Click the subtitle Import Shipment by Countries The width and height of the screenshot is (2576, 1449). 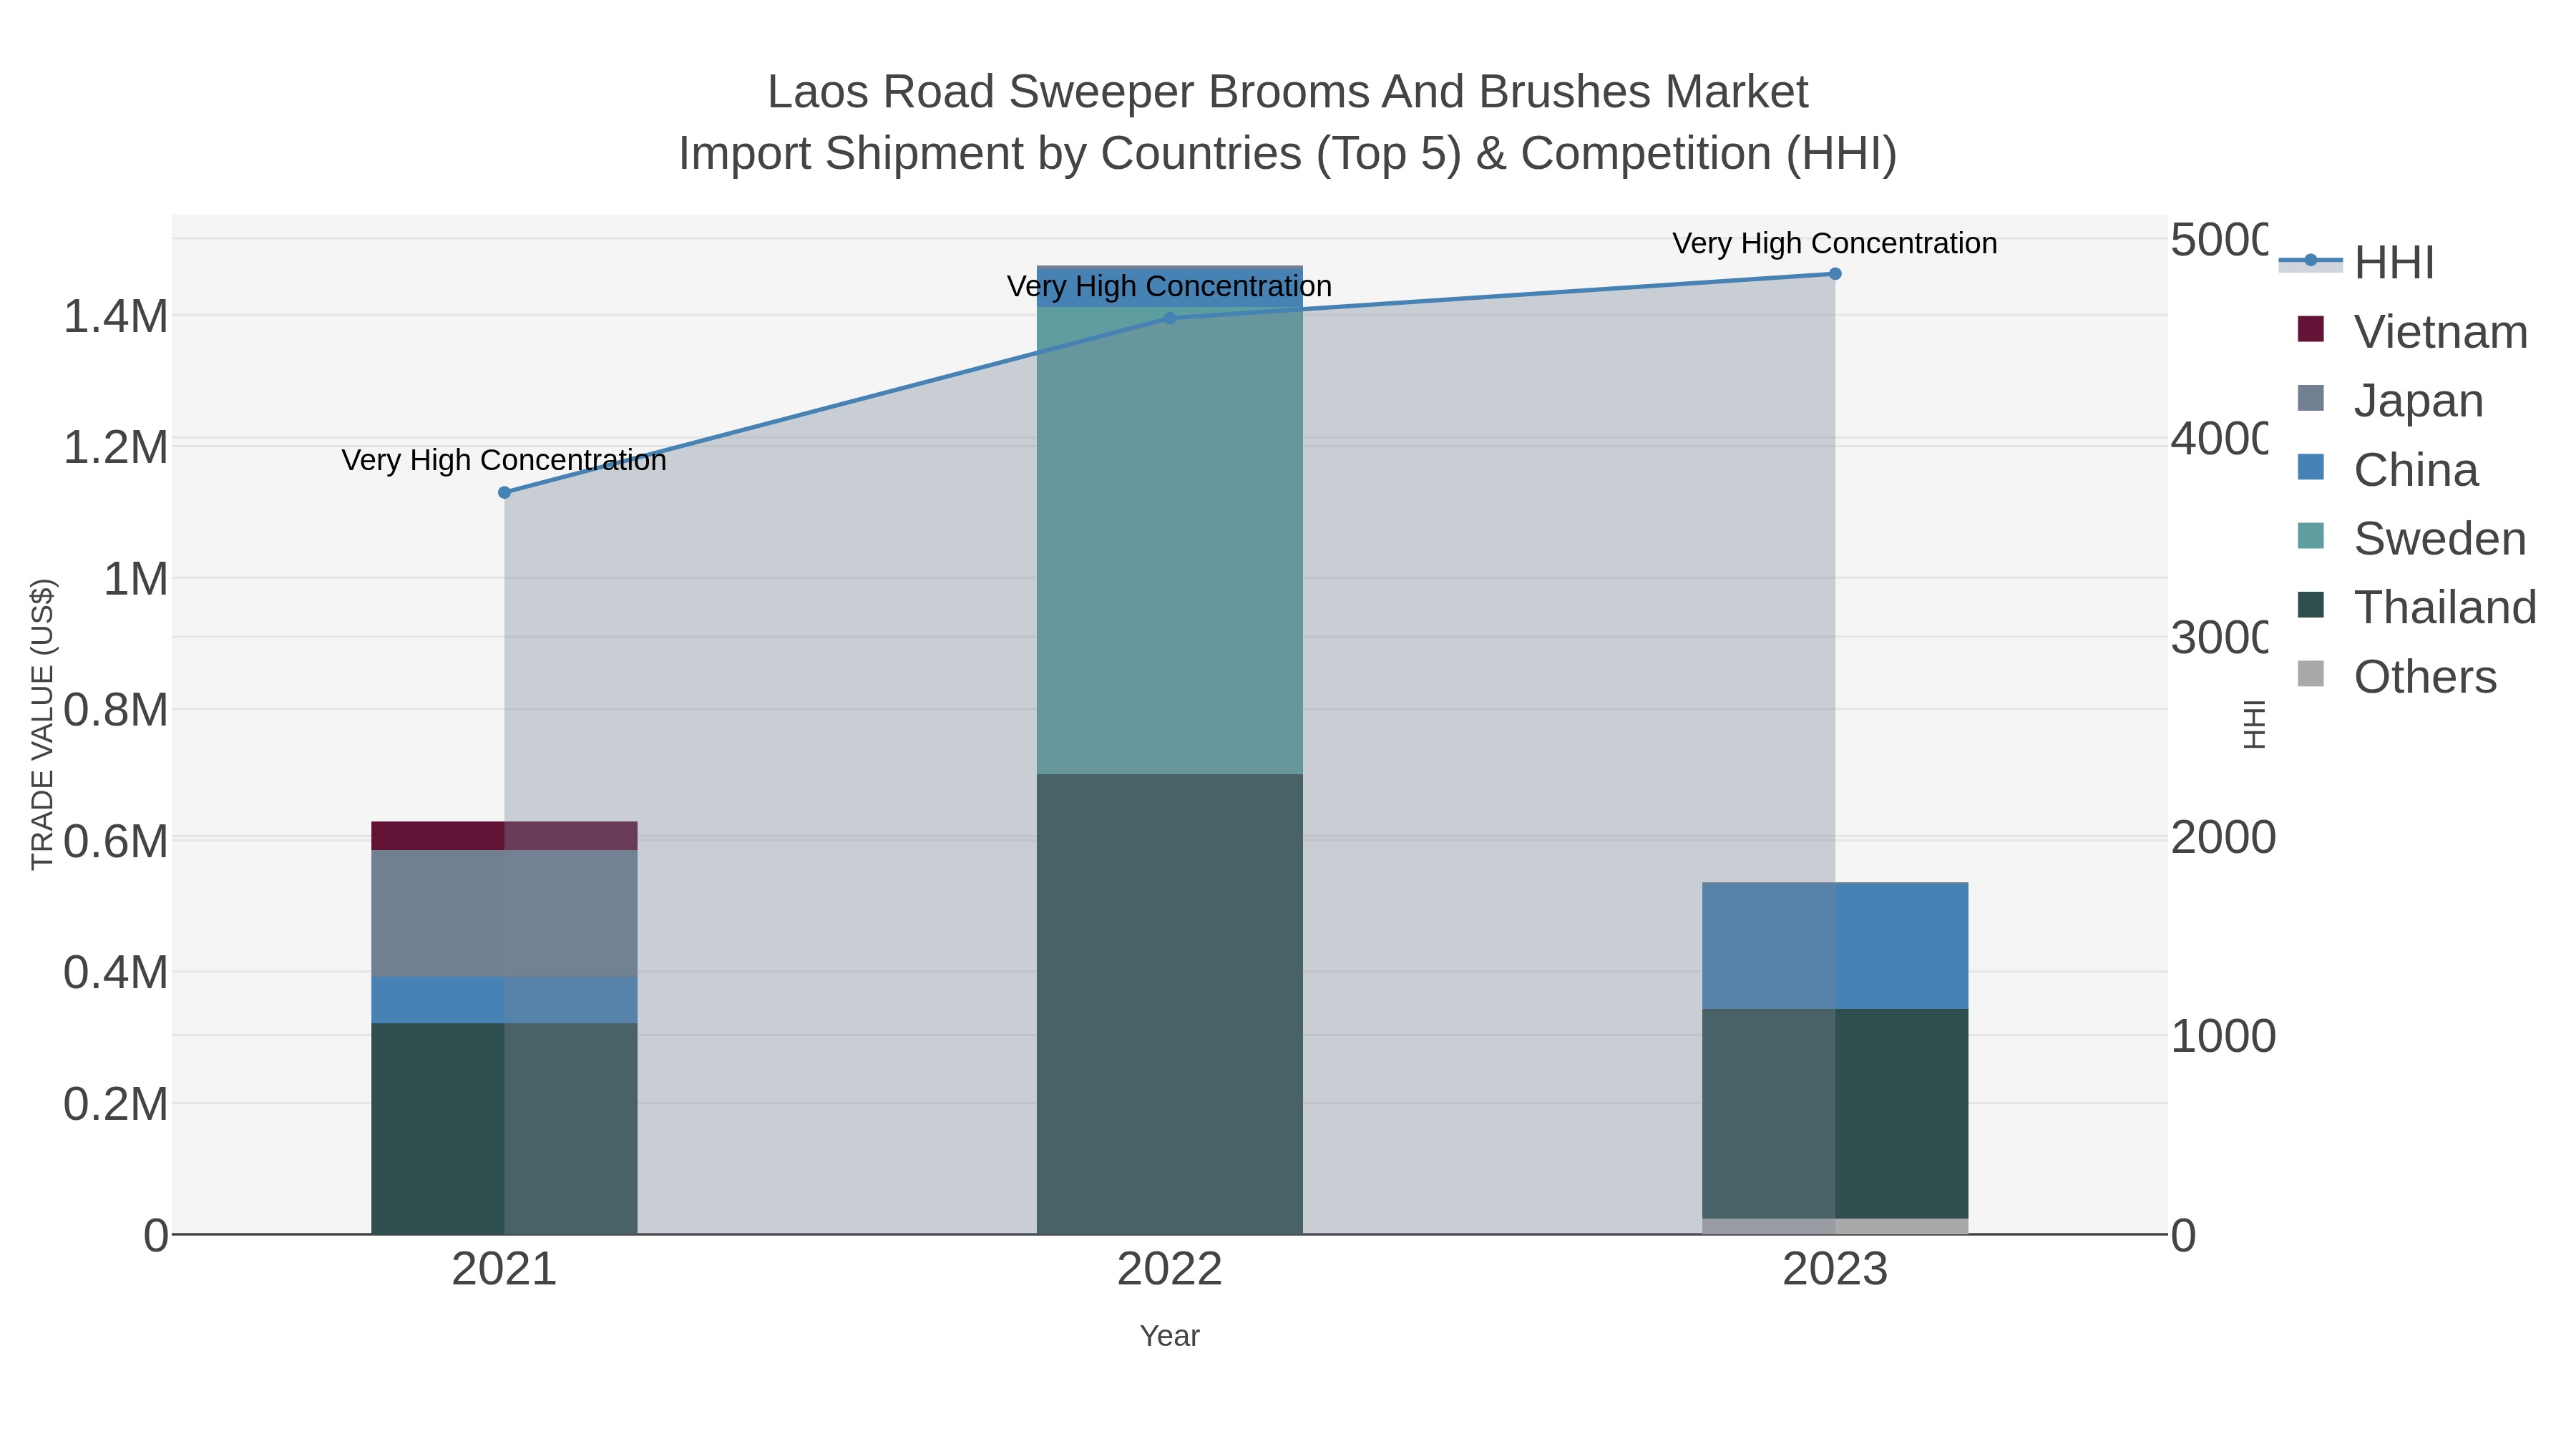click(x=1288, y=154)
